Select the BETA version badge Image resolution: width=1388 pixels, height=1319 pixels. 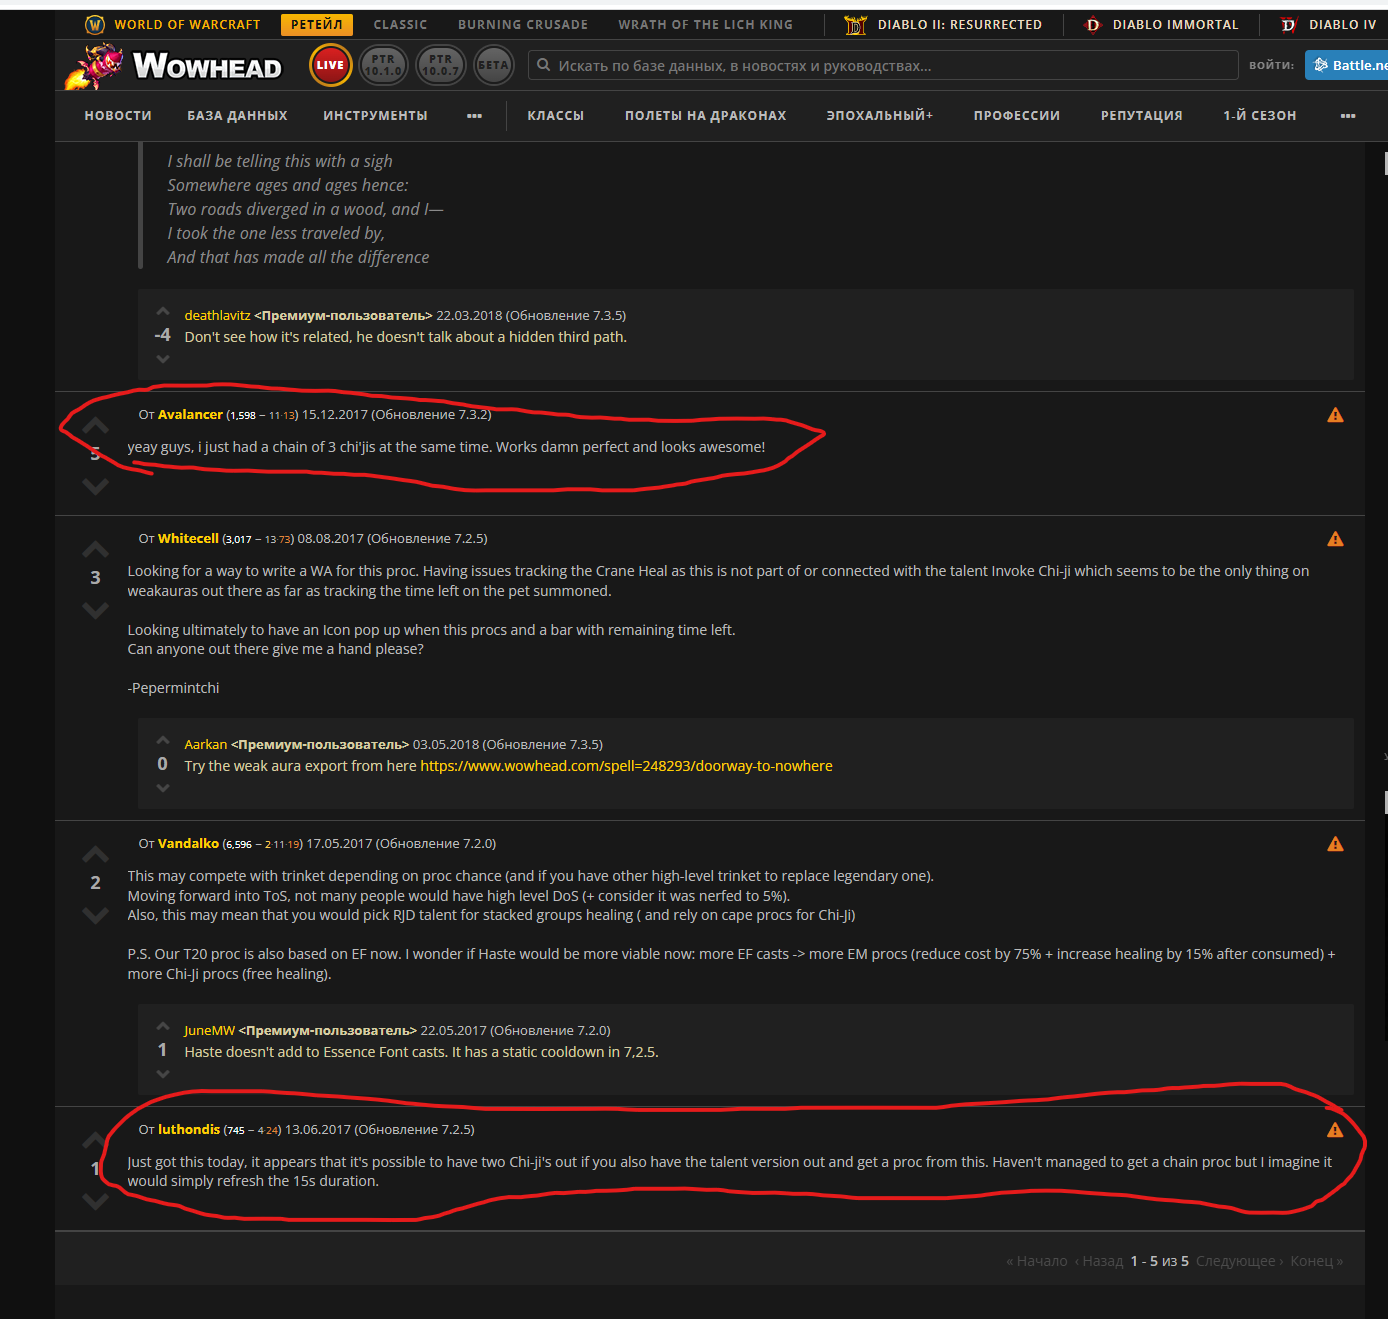493,65
